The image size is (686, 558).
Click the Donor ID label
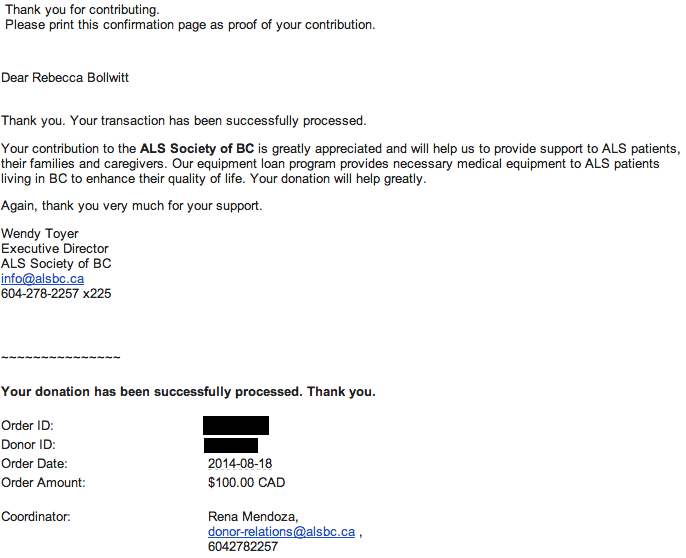28,445
